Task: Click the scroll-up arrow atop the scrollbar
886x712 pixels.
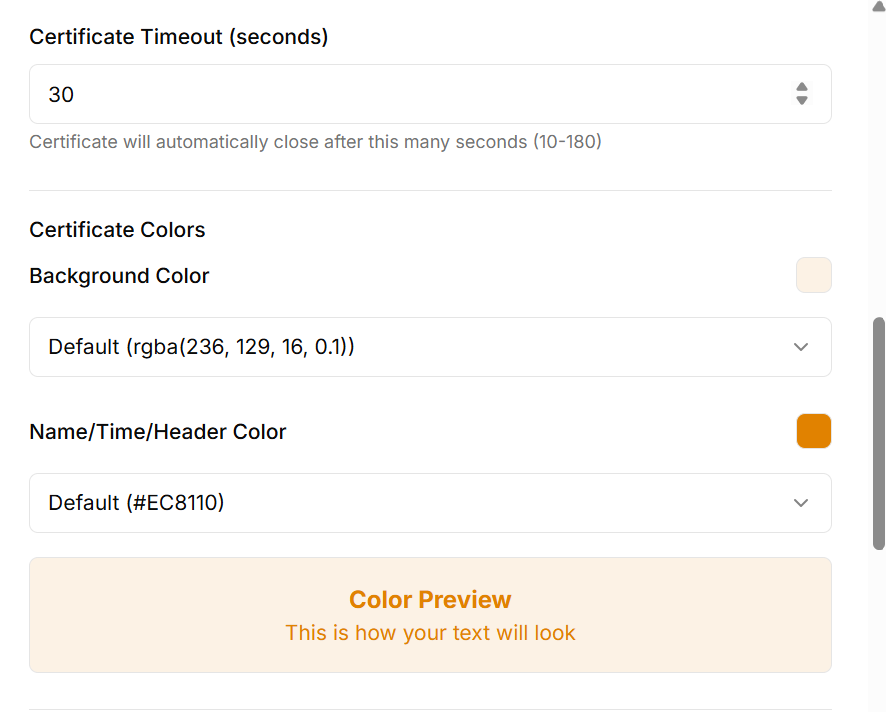Action: (879, 6)
